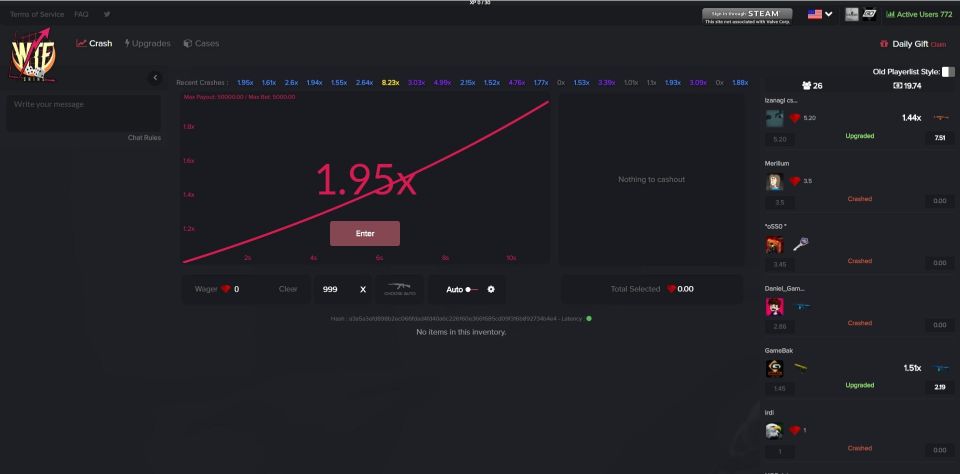Open the auto-bet settings gear

(x=491, y=289)
